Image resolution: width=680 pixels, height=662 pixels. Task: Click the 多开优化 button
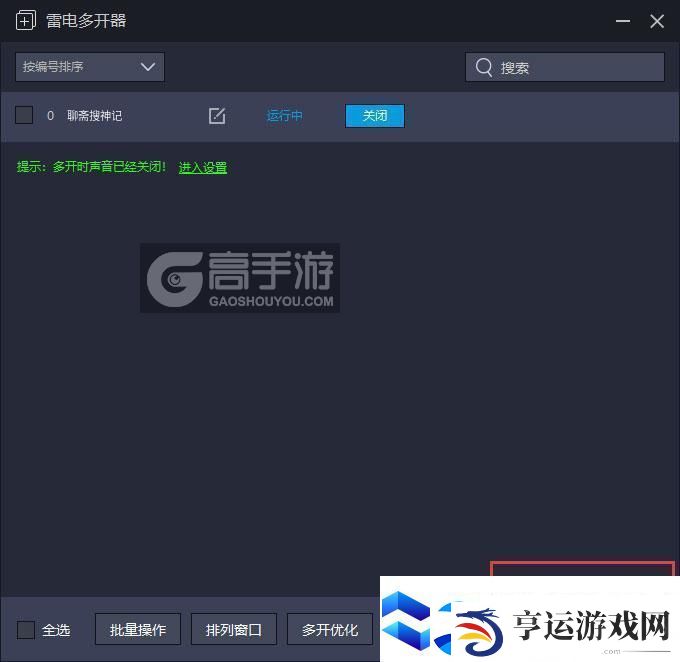330,629
